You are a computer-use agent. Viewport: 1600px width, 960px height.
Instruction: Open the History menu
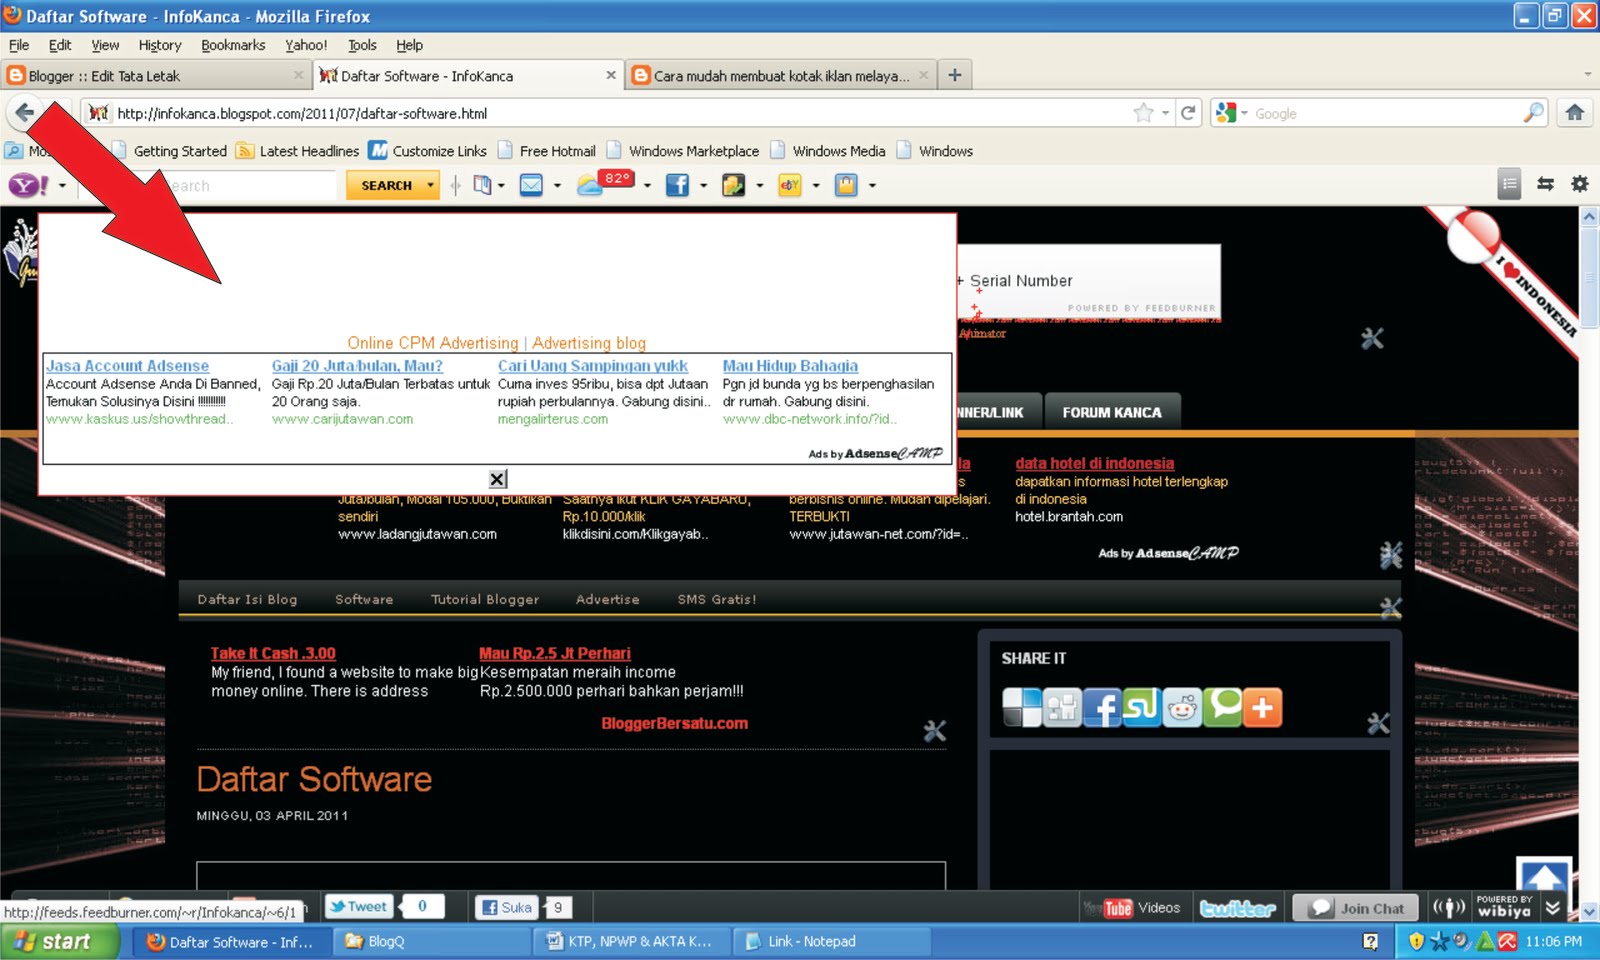pos(160,45)
